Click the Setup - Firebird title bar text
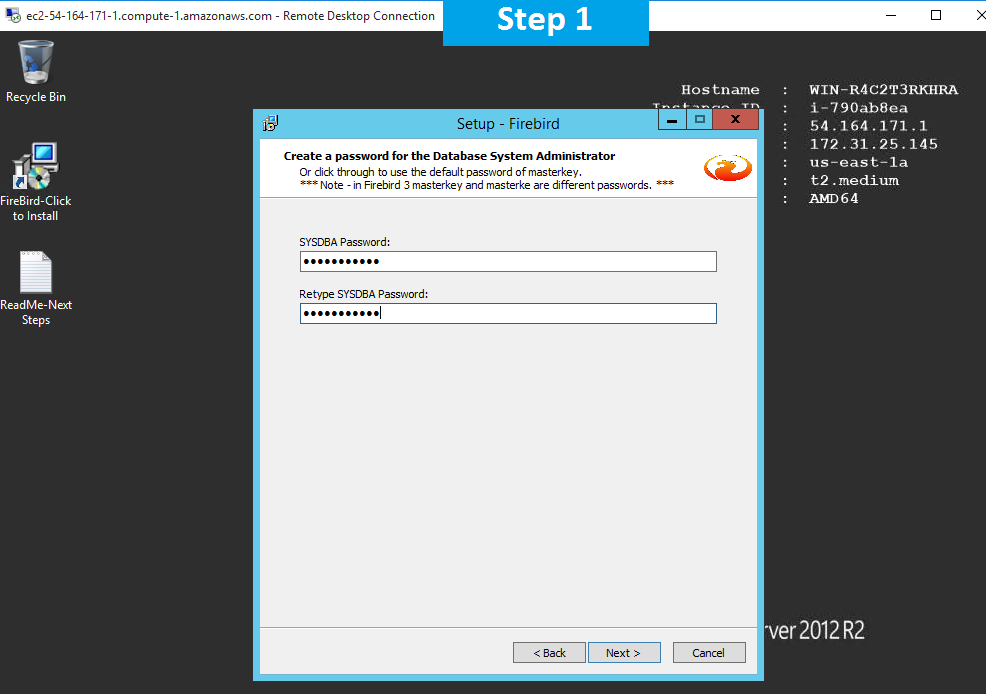This screenshot has height=694, width=986. click(x=508, y=124)
